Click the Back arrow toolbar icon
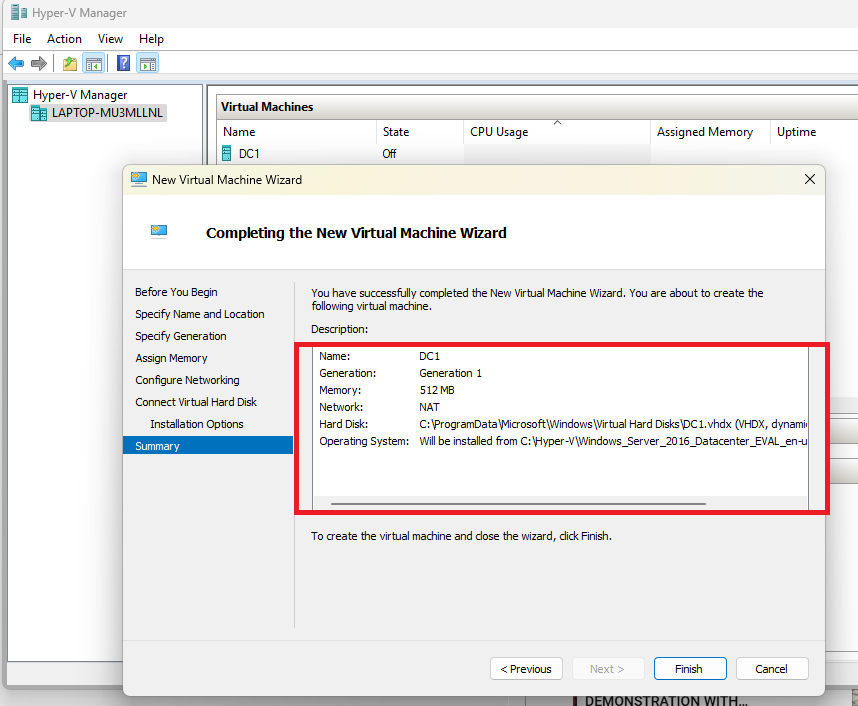Viewport: 858px width, 706px height. tap(16, 63)
